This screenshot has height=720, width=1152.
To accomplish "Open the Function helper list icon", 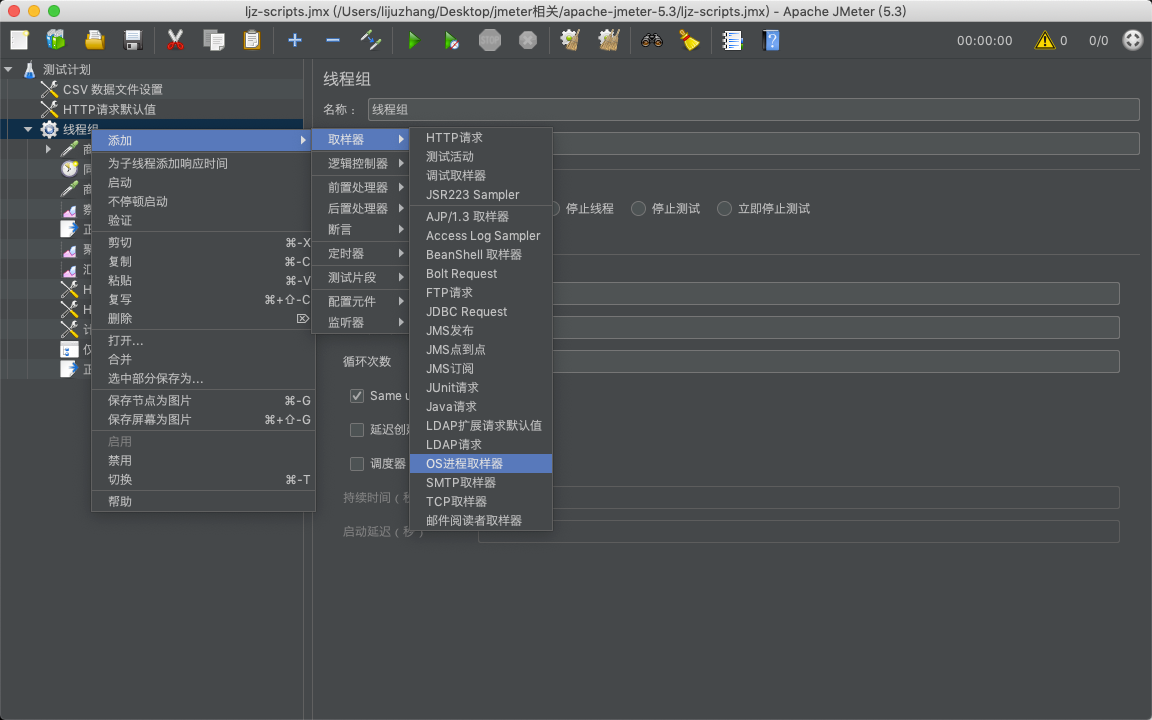I will click(732, 40).
